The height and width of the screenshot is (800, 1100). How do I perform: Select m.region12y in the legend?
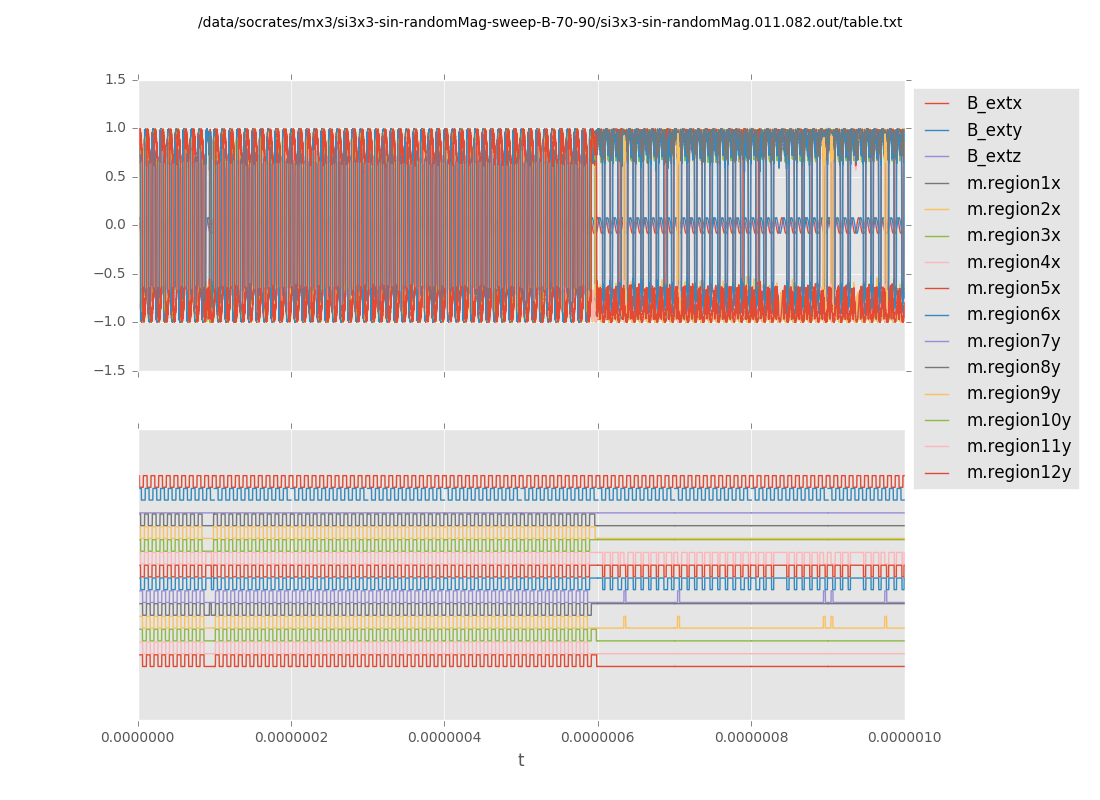[x=1018, y=472]
